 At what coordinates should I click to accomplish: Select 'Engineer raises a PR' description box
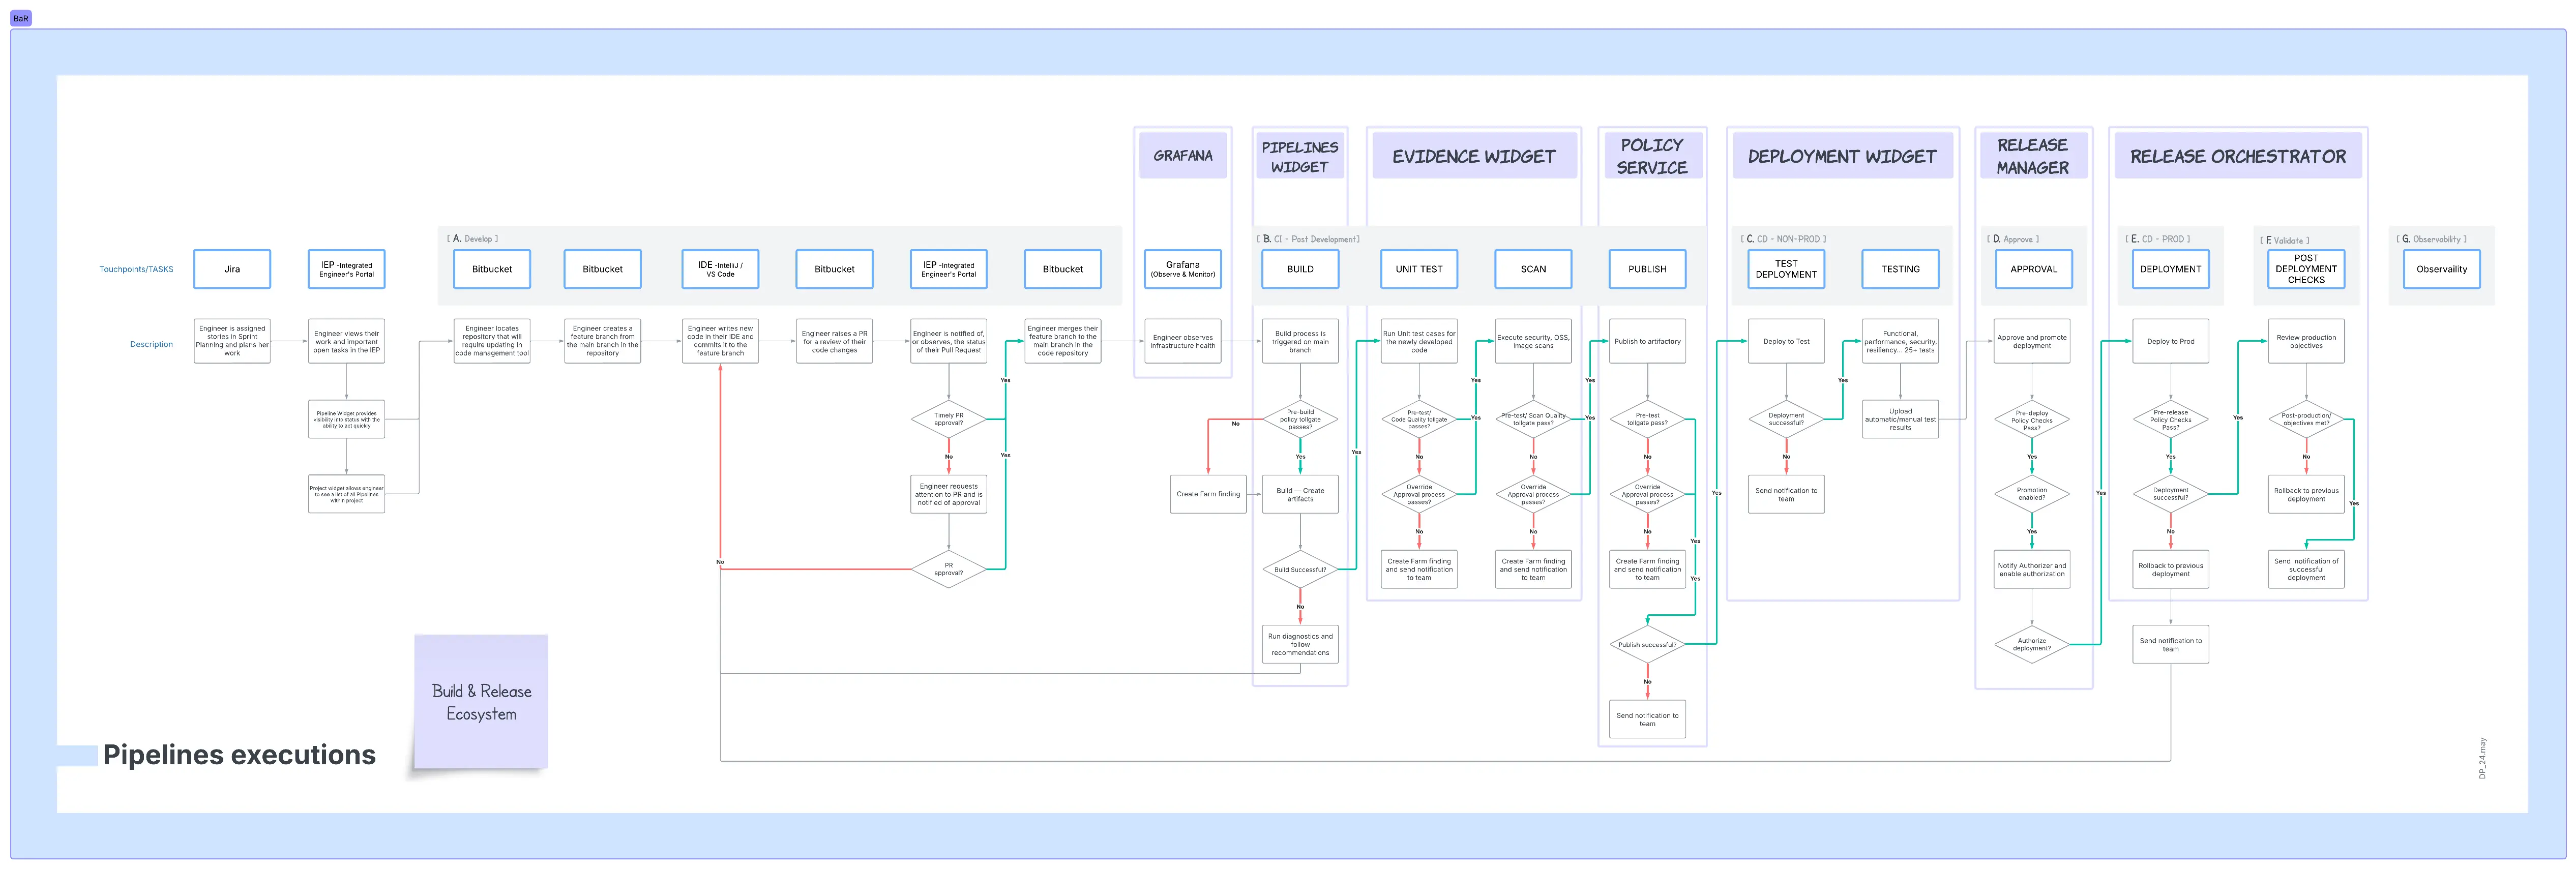coord(834,341)
